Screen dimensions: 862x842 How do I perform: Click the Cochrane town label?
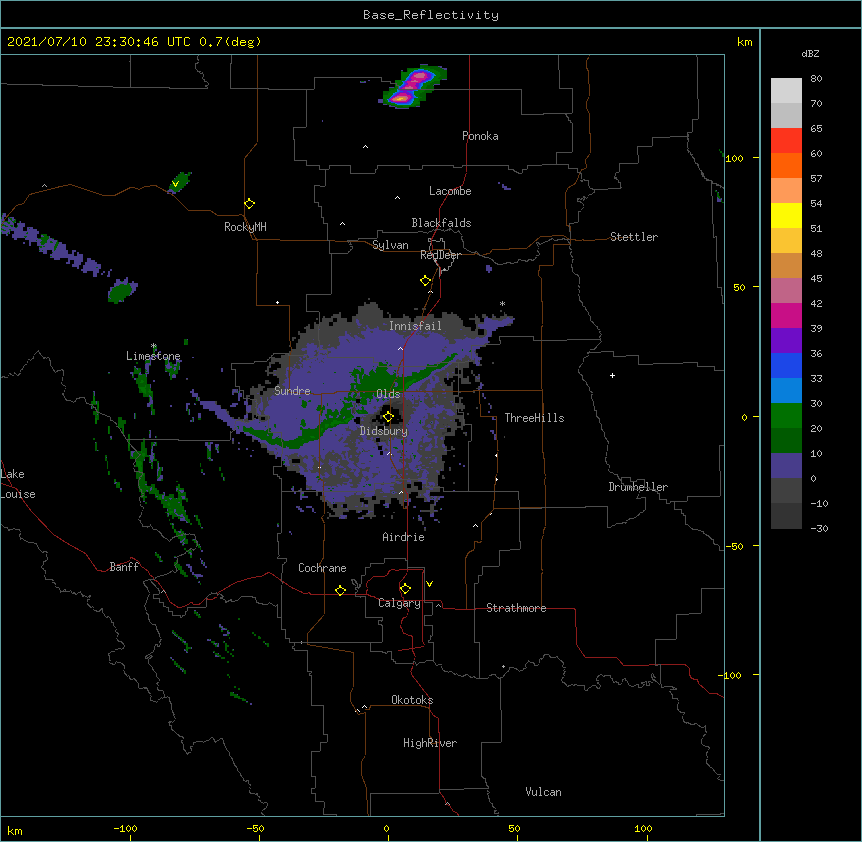coord(322,568)
